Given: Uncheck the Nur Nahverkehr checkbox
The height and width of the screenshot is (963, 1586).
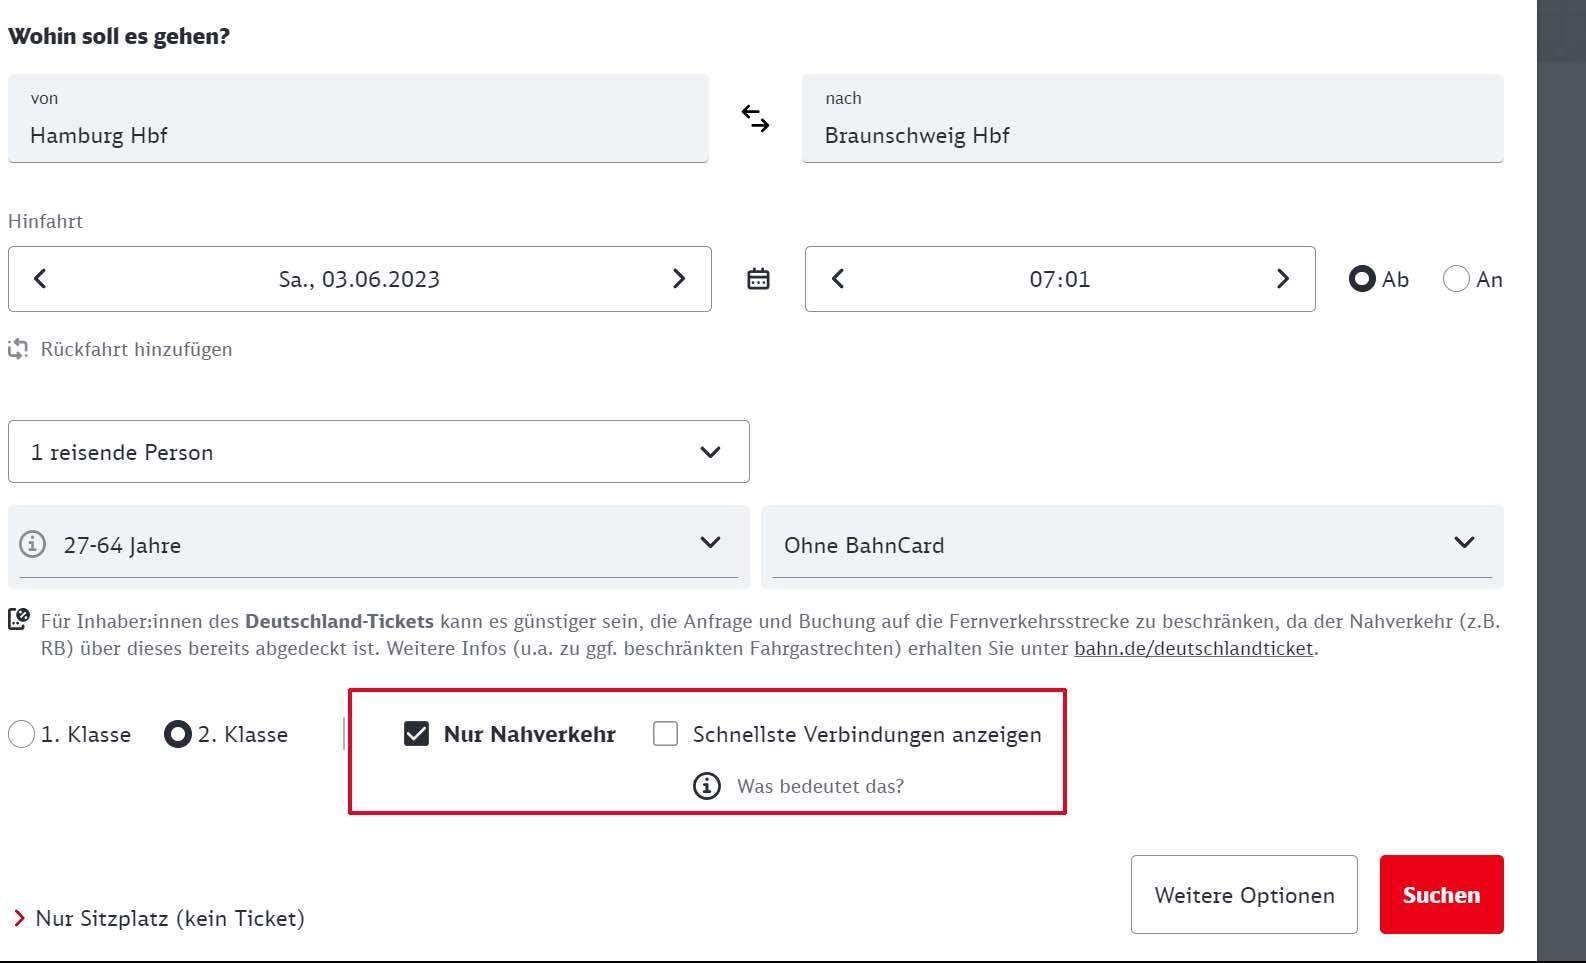Looking at the screenshot, I should (x=416, y=734).
